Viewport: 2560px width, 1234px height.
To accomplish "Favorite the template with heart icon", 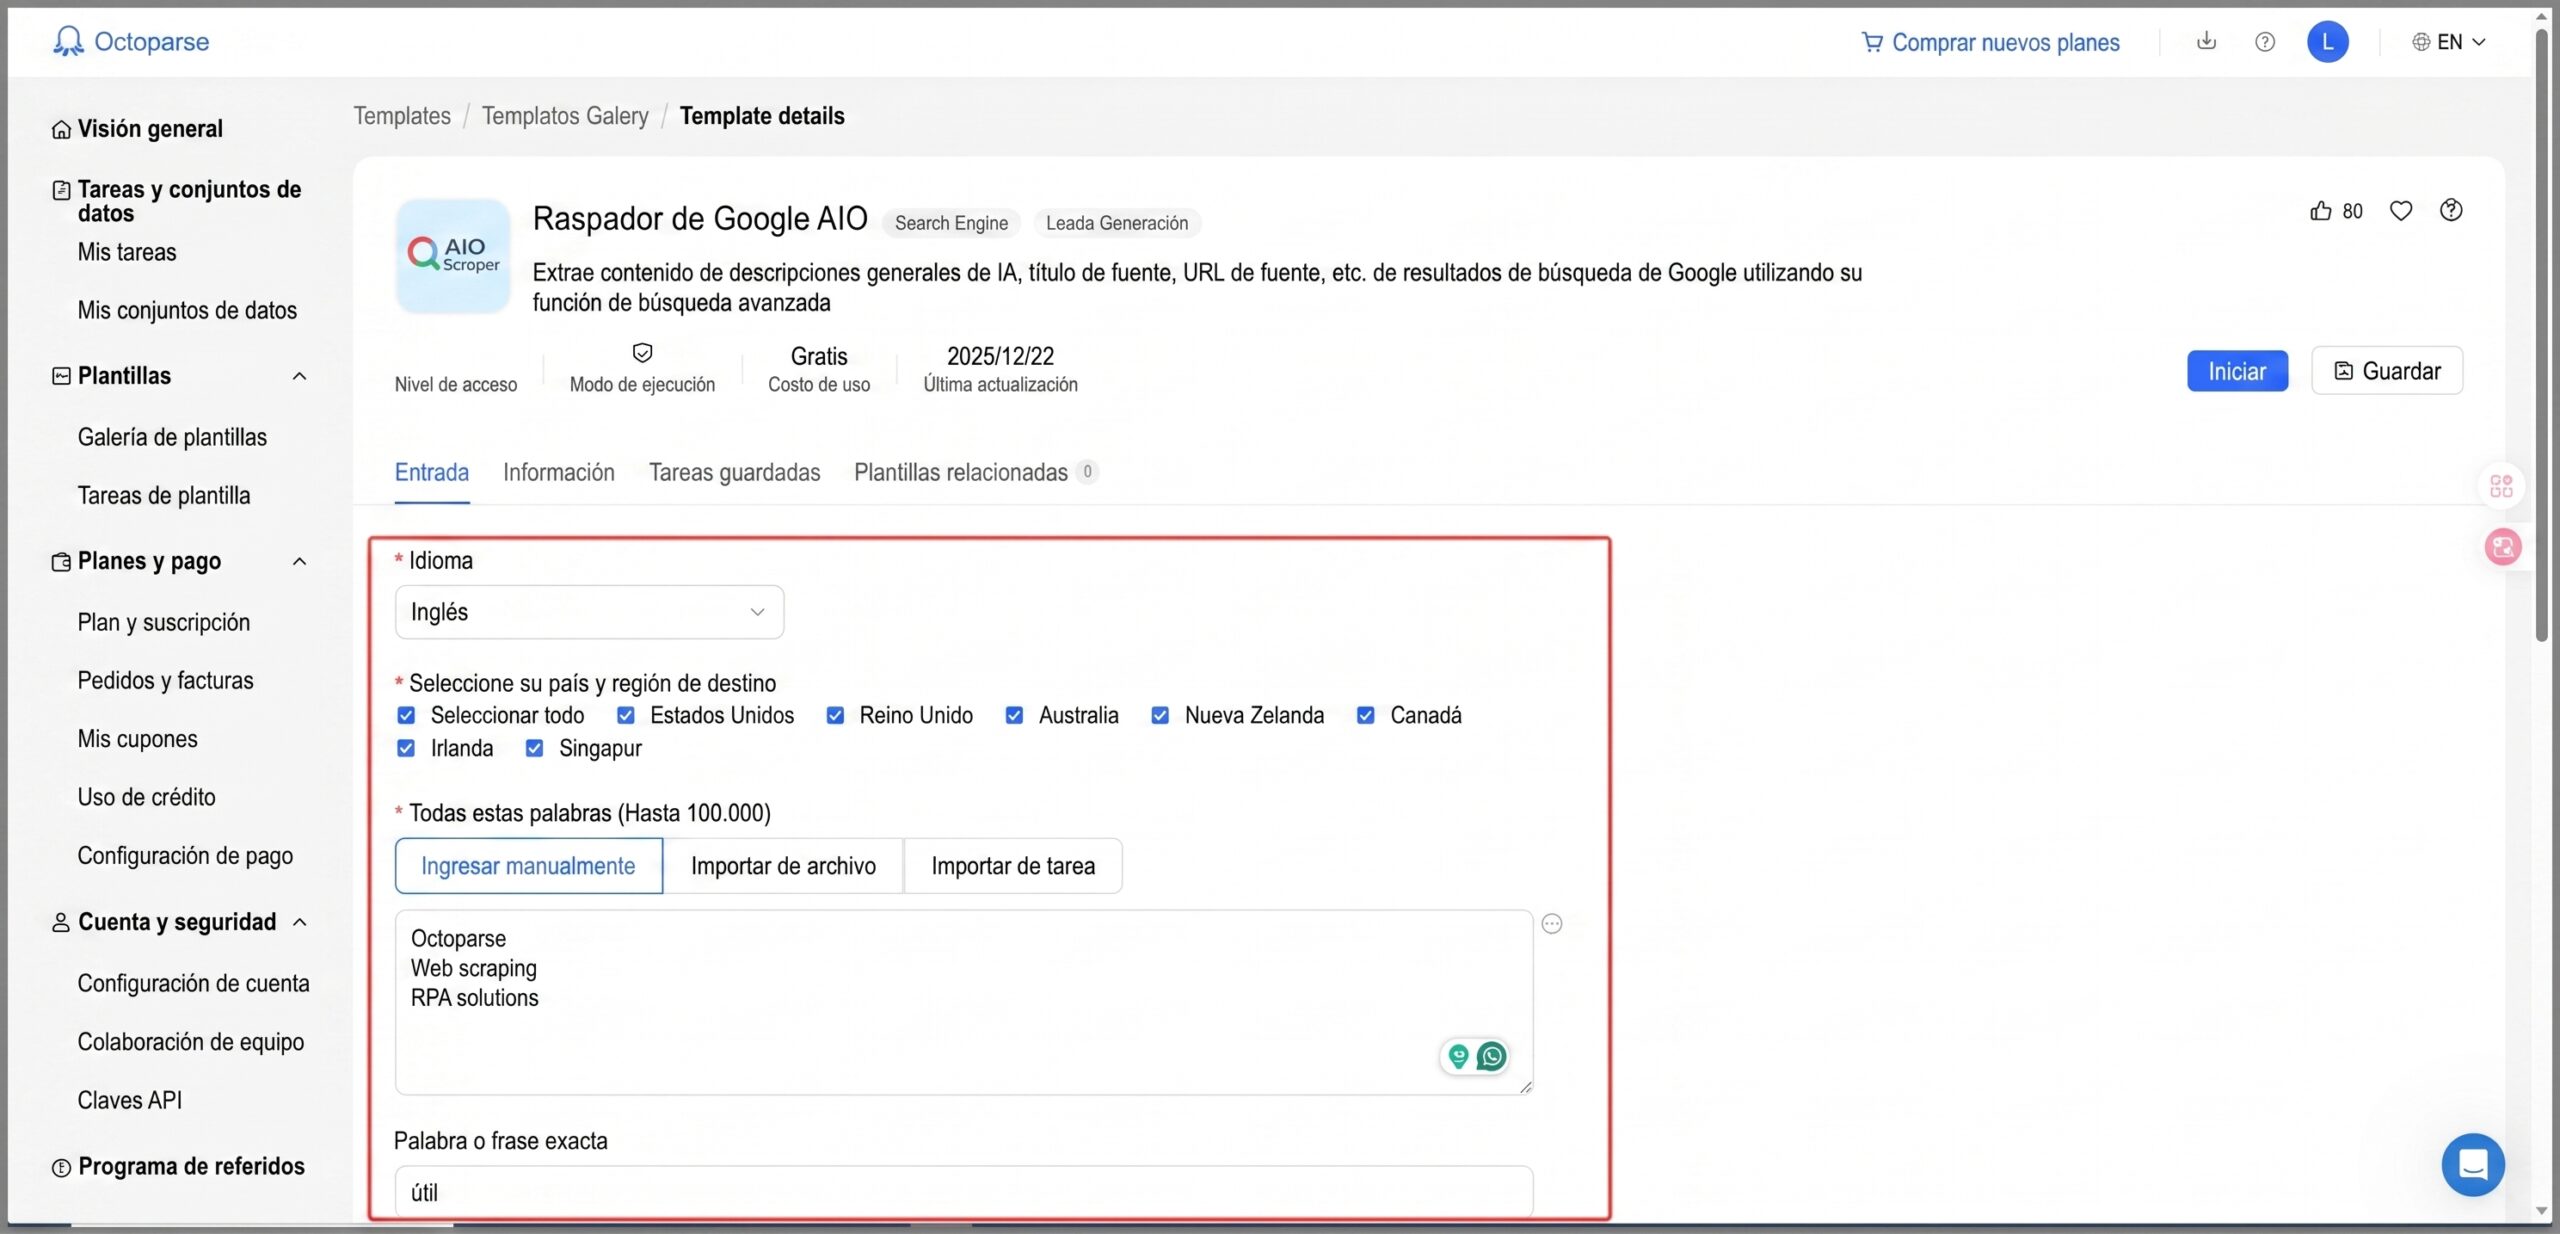I will pos(2400,211).
